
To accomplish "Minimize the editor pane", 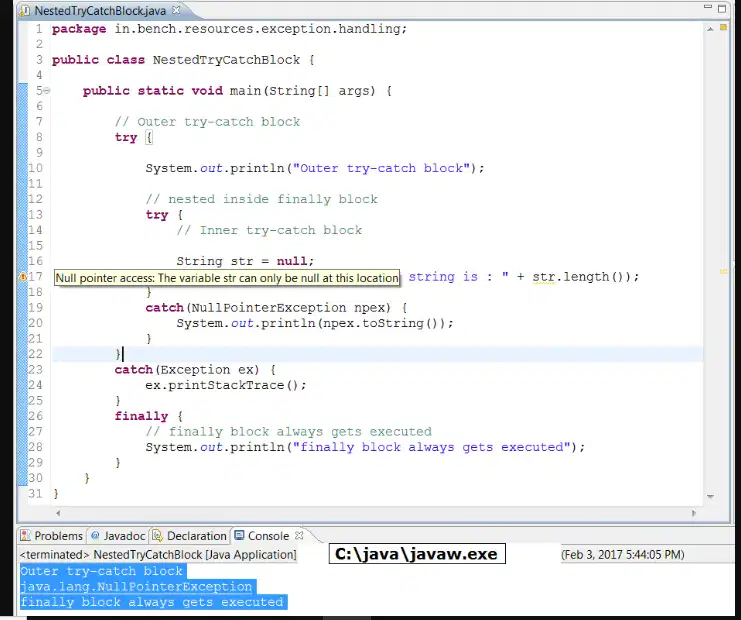I will point(707,7).
